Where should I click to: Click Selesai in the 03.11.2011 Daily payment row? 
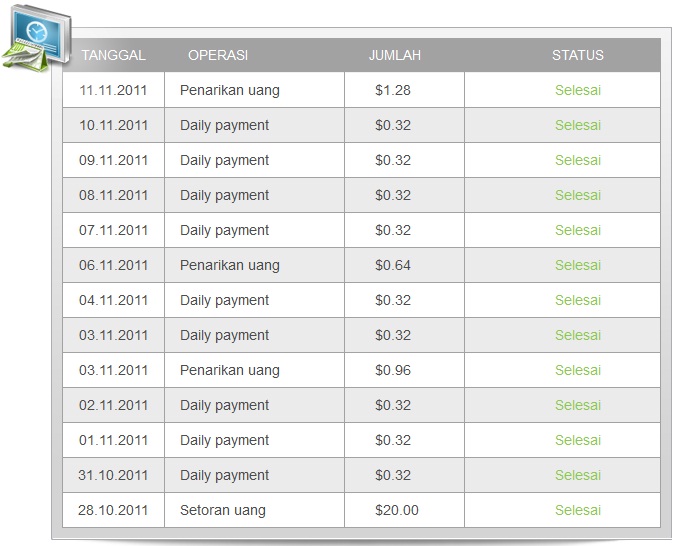(x=578, y=335)
